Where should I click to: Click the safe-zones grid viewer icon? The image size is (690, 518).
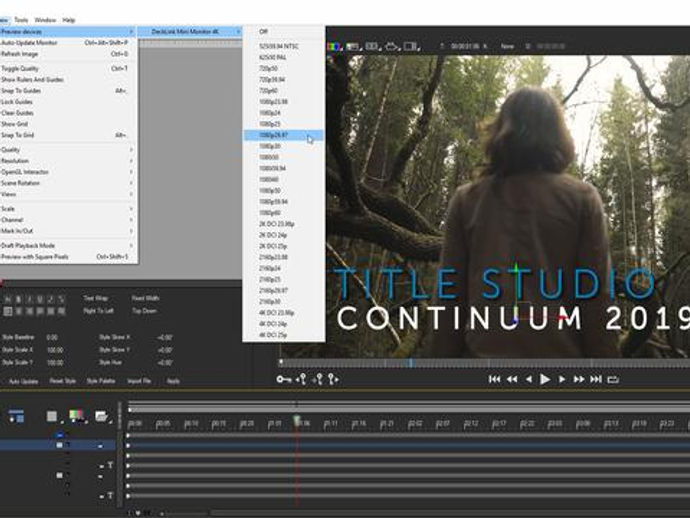point(372,46)
